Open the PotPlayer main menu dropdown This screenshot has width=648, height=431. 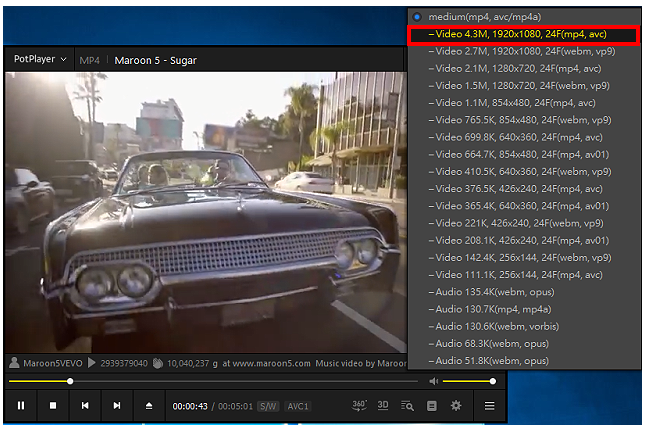coord(40,59)
